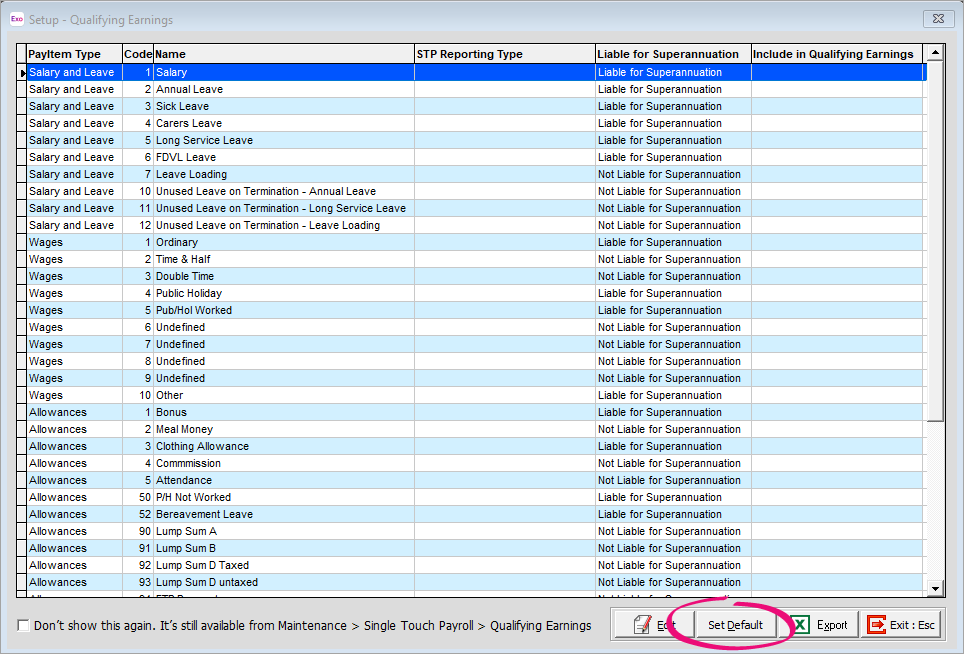
Task: Click the row indicator arrow beside Salary row
Action: tap(22, 73)
